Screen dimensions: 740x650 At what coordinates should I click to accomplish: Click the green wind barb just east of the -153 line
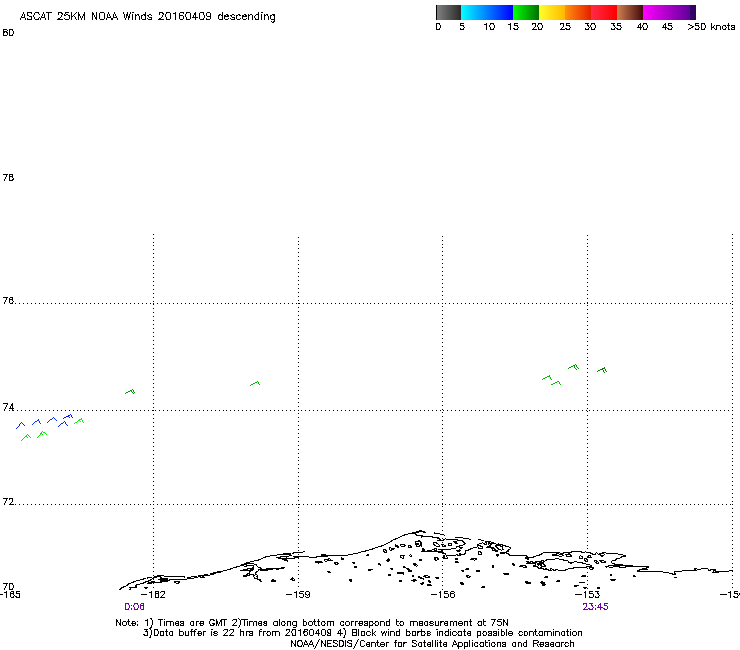(x=602, y=370)
